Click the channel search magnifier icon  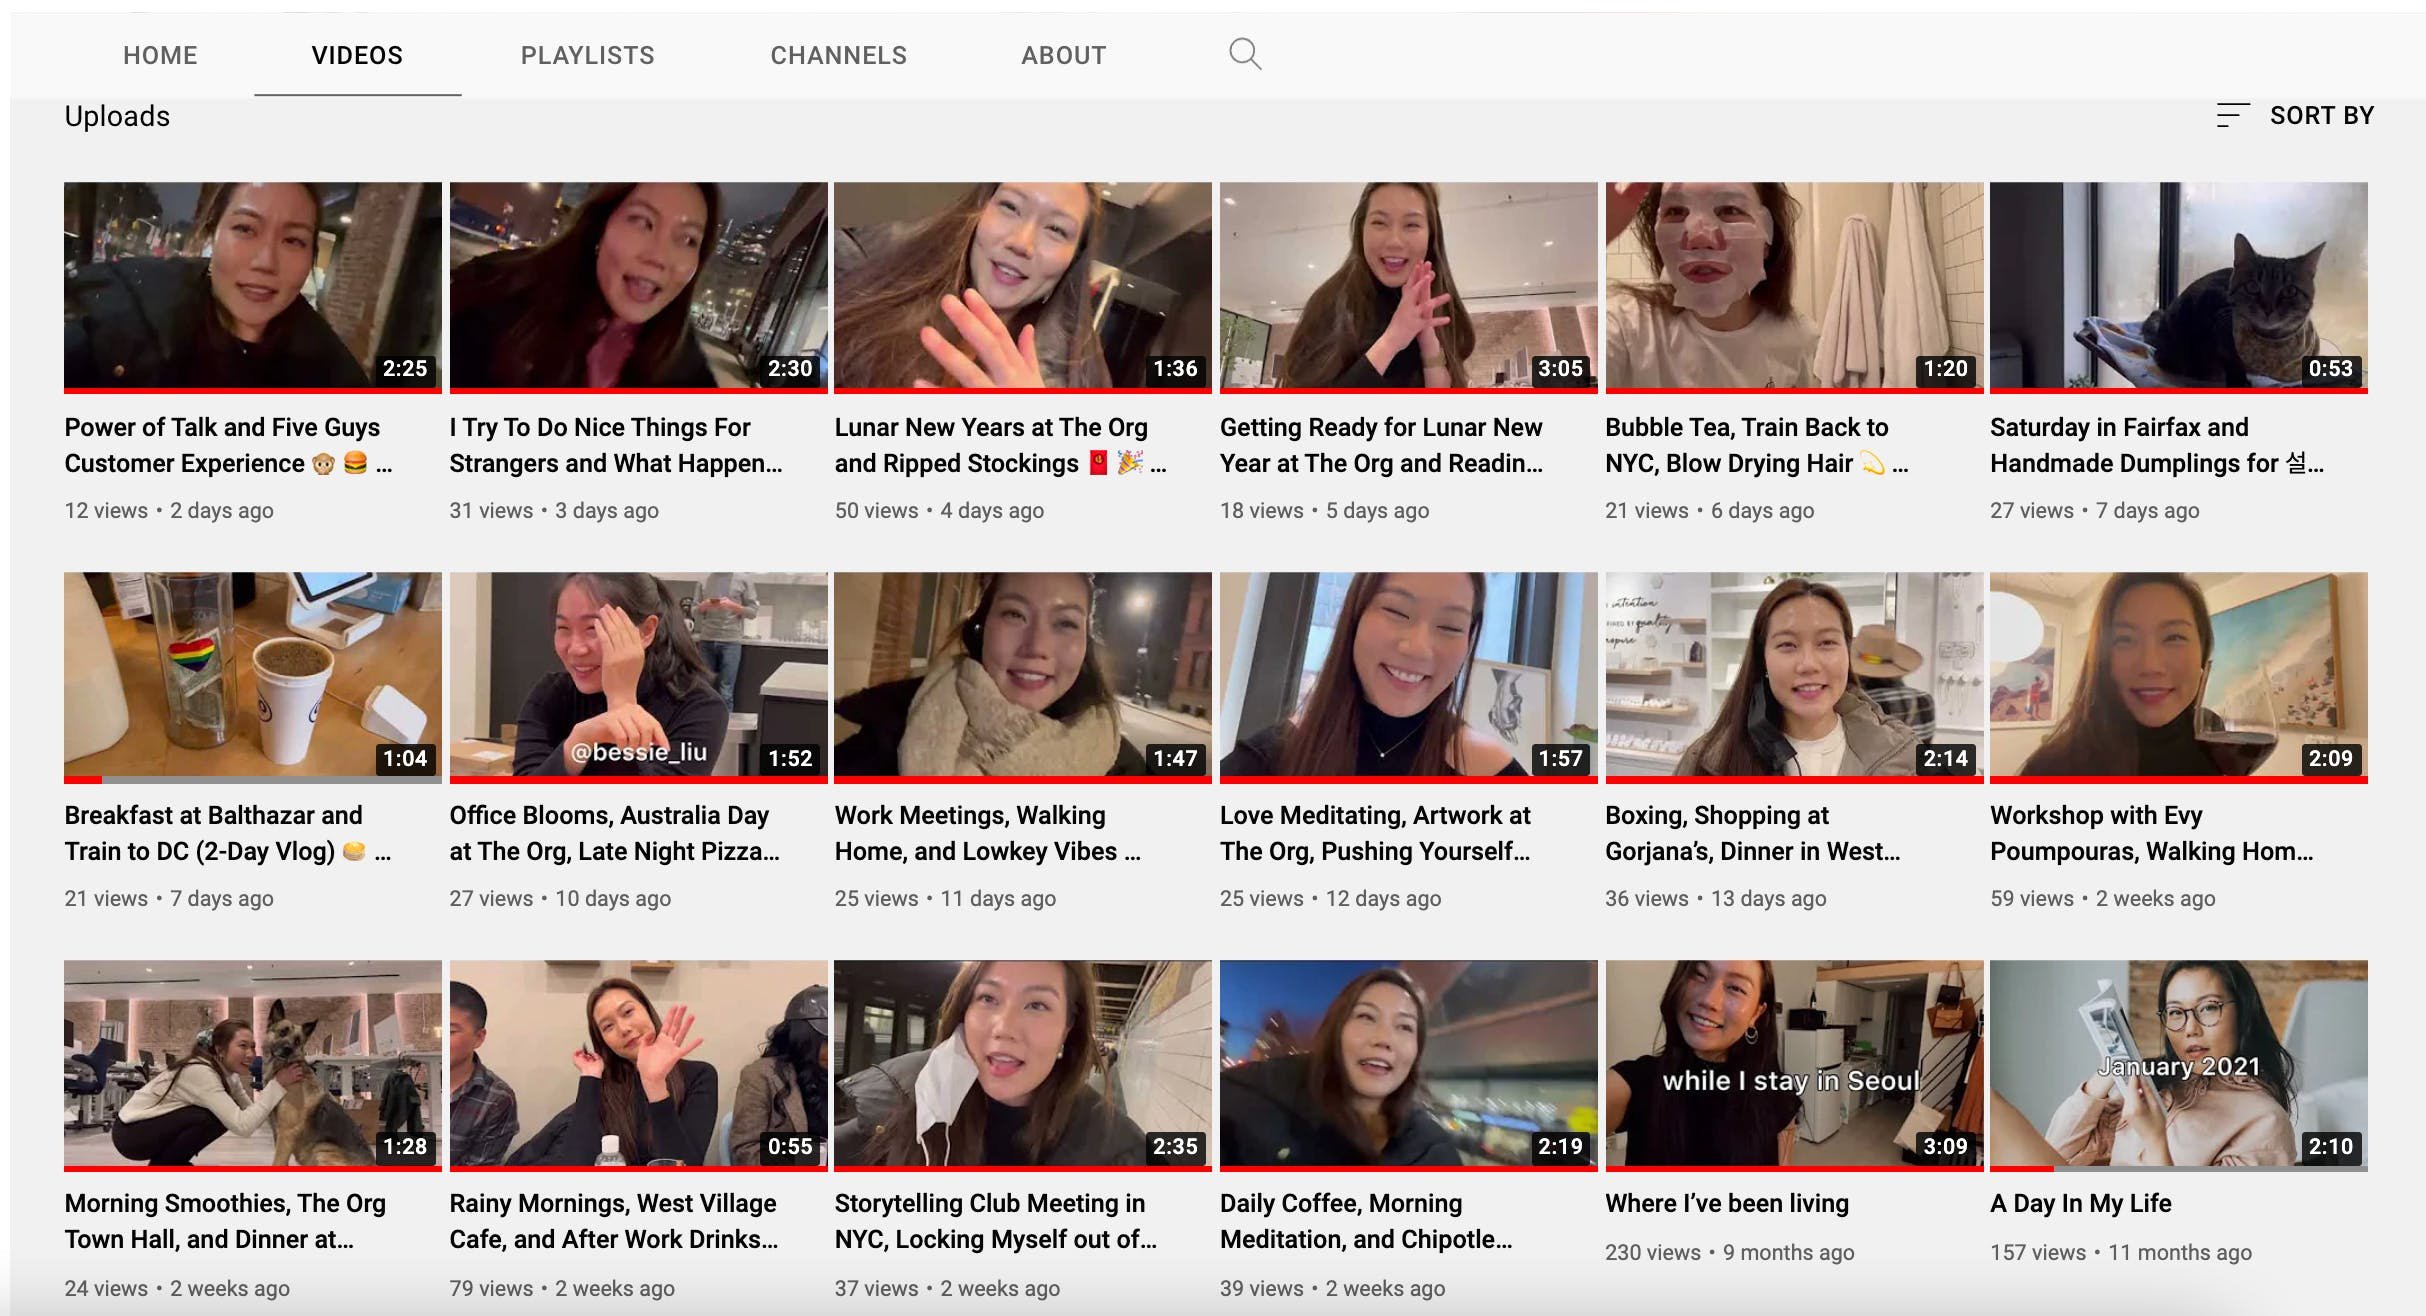(1245, 54)
